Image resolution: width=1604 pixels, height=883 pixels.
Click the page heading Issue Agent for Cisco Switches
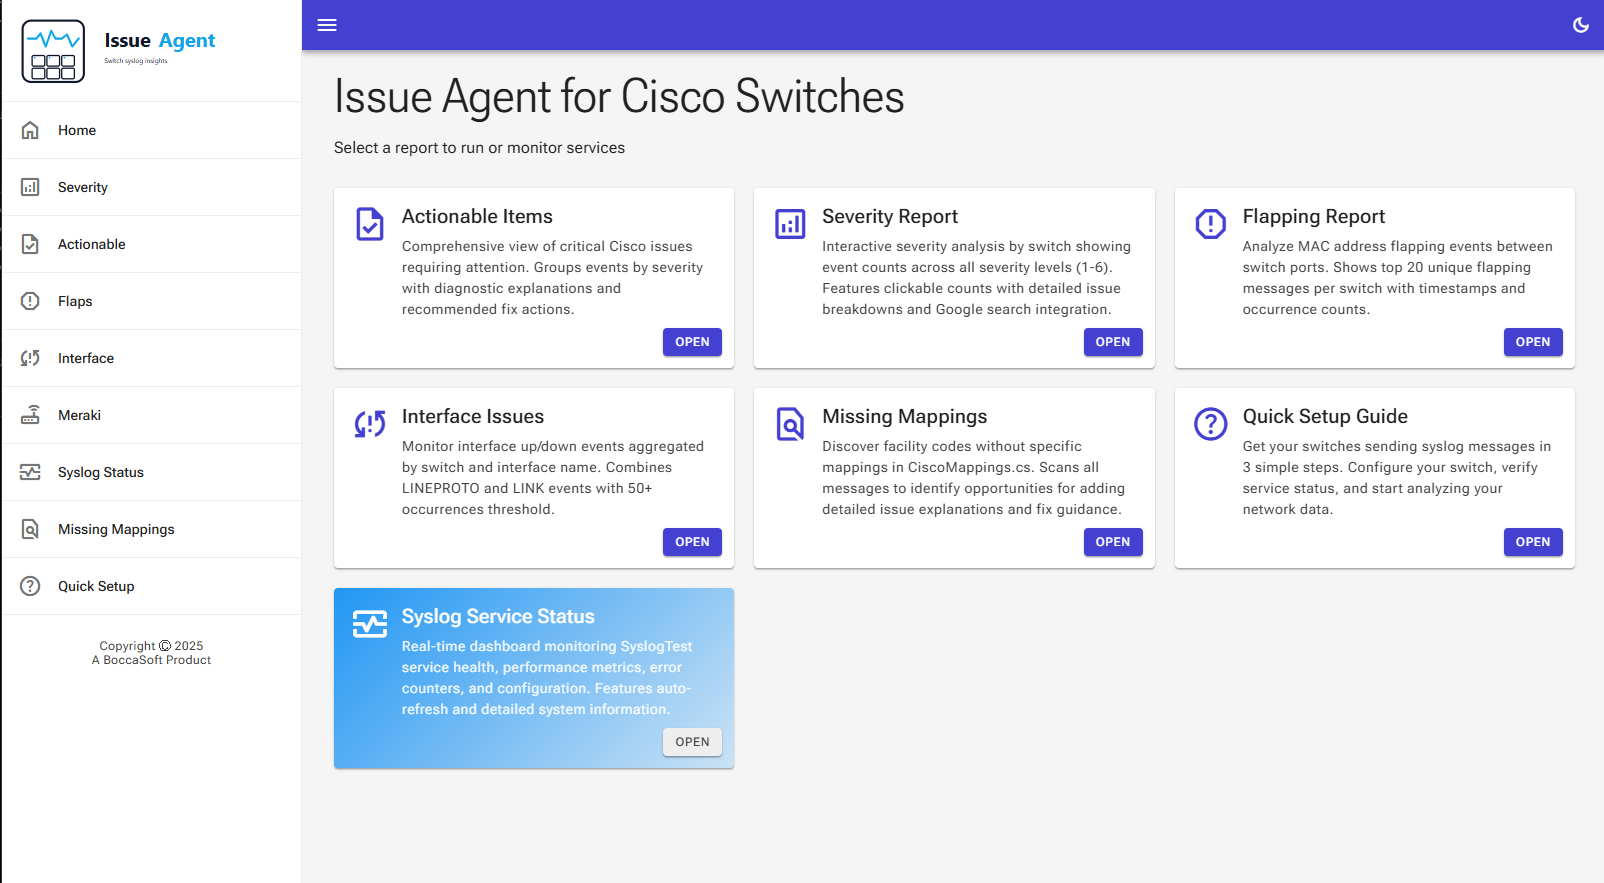(619, 97)
